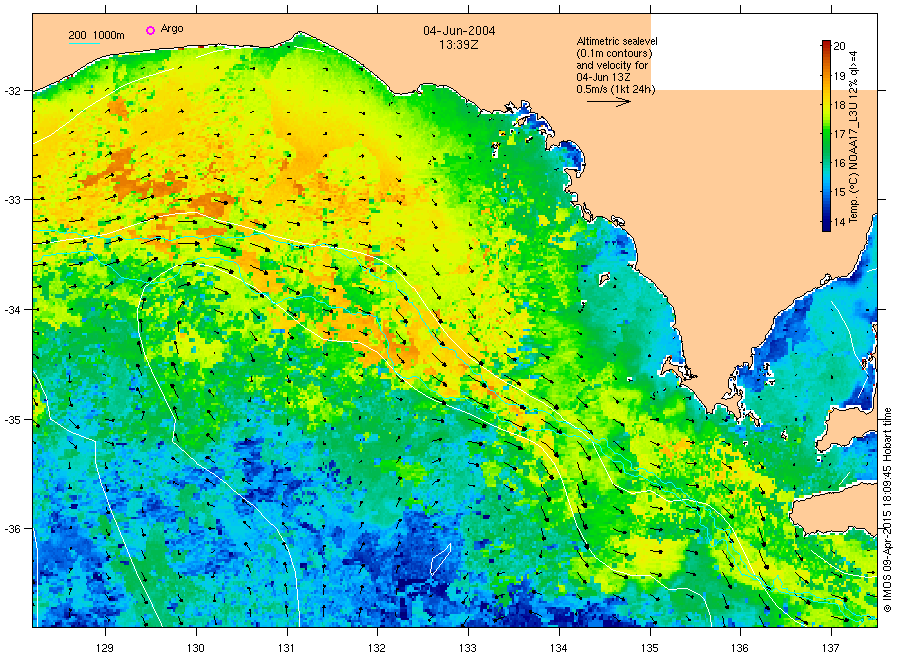Click the IMOS copyright timestamp text

point(887,510)
